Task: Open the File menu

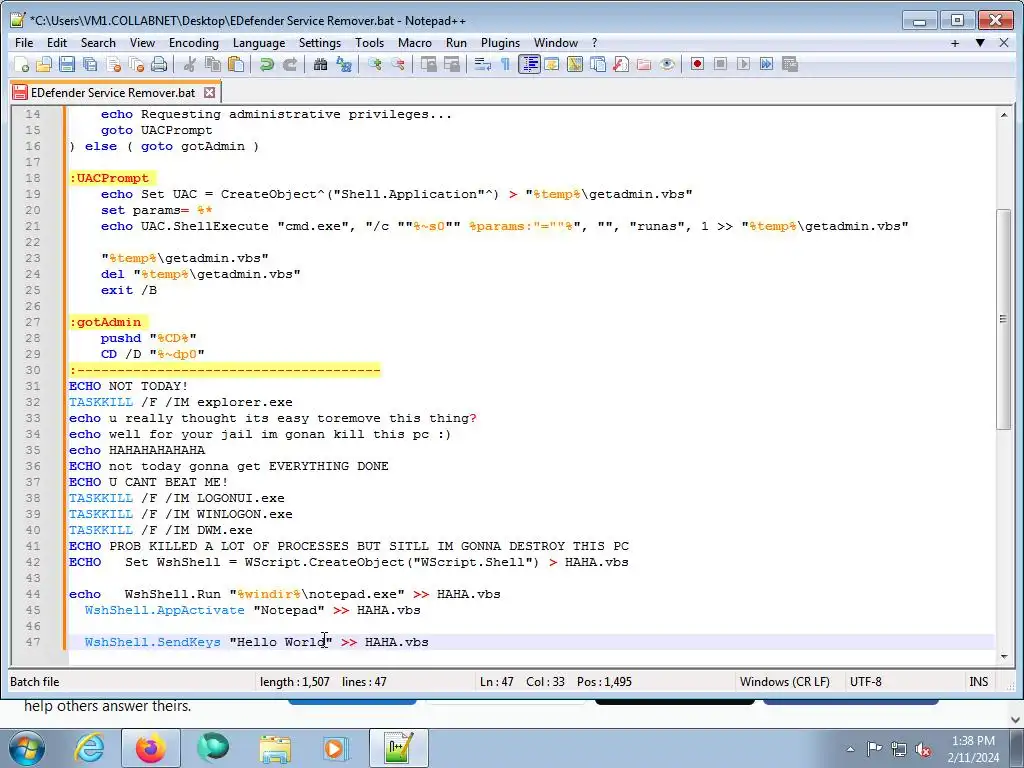Action: 24,42
